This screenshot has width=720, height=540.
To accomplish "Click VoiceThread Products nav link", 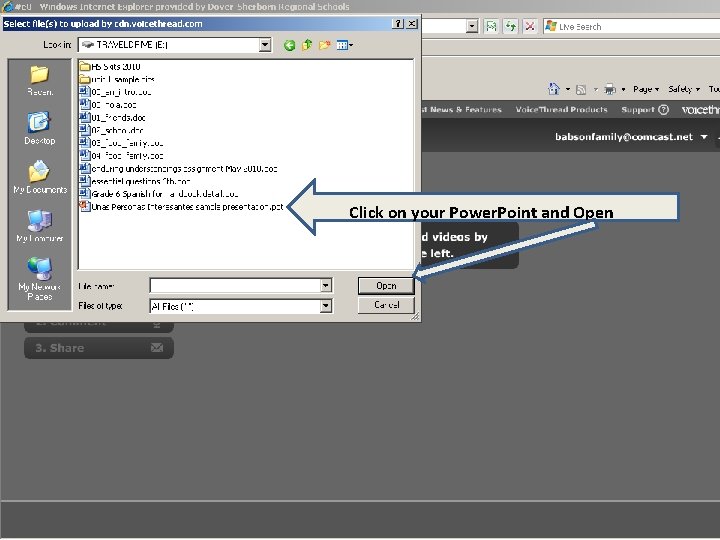I will point(561,110).
